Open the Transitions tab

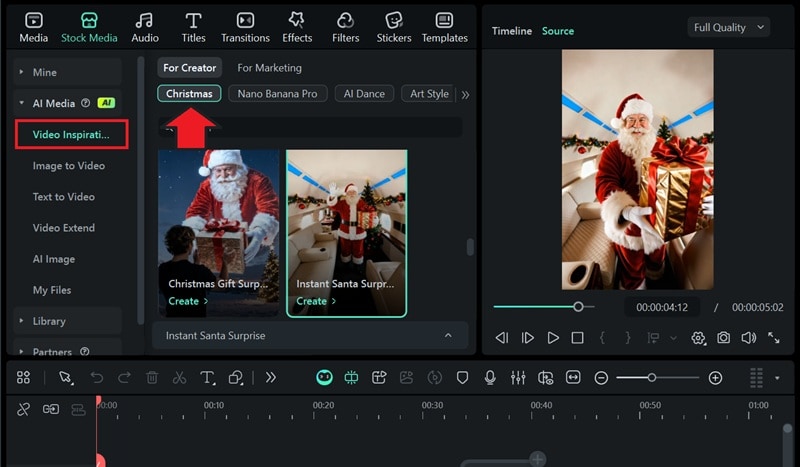[x=245, y=28]
